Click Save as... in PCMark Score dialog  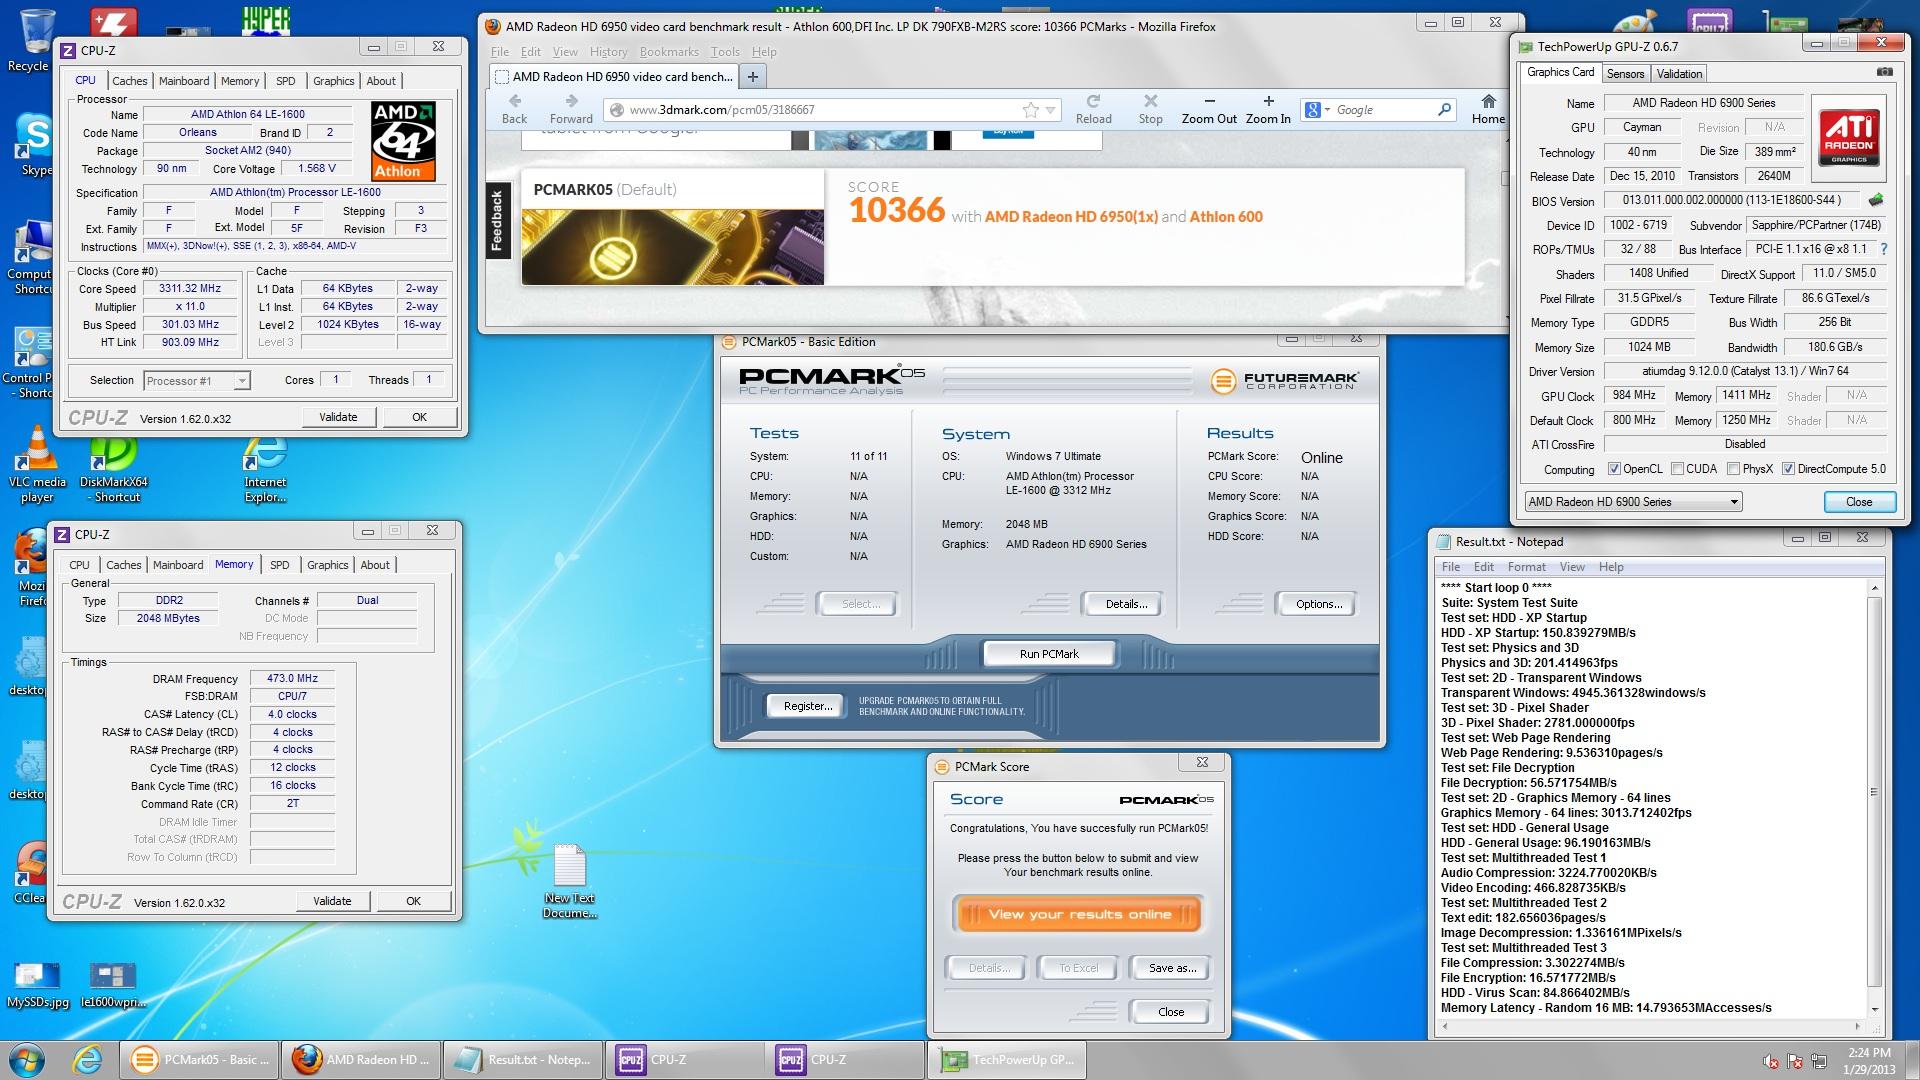[x=1172, y=968]
